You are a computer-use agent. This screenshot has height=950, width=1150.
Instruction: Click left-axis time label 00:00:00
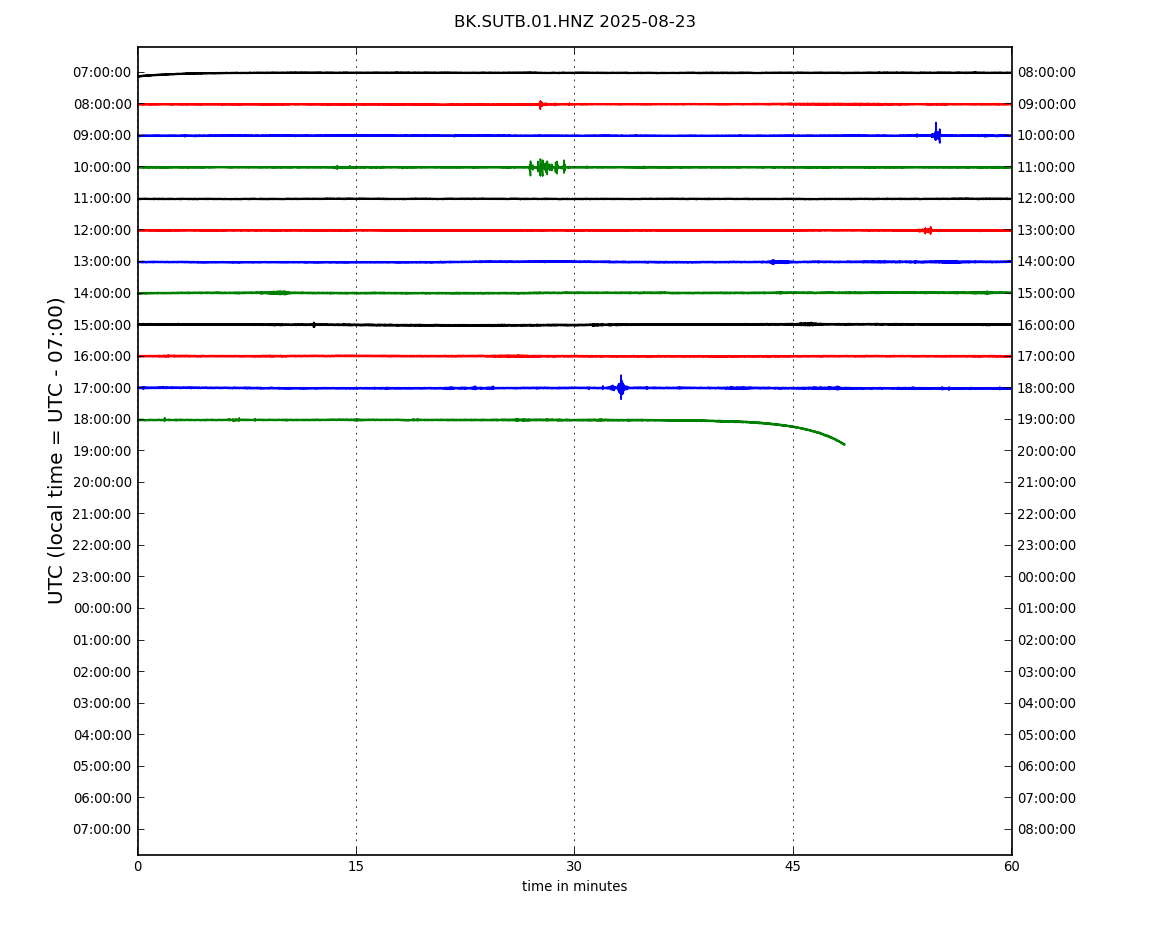(x=102, y=609)
